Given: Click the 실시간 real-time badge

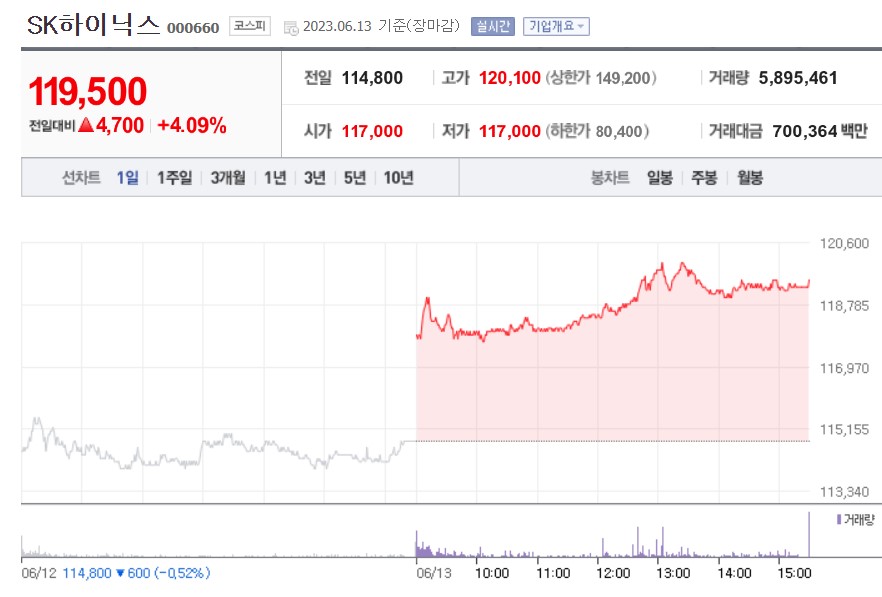Looking at the screenshot, I should coord(492,26).
